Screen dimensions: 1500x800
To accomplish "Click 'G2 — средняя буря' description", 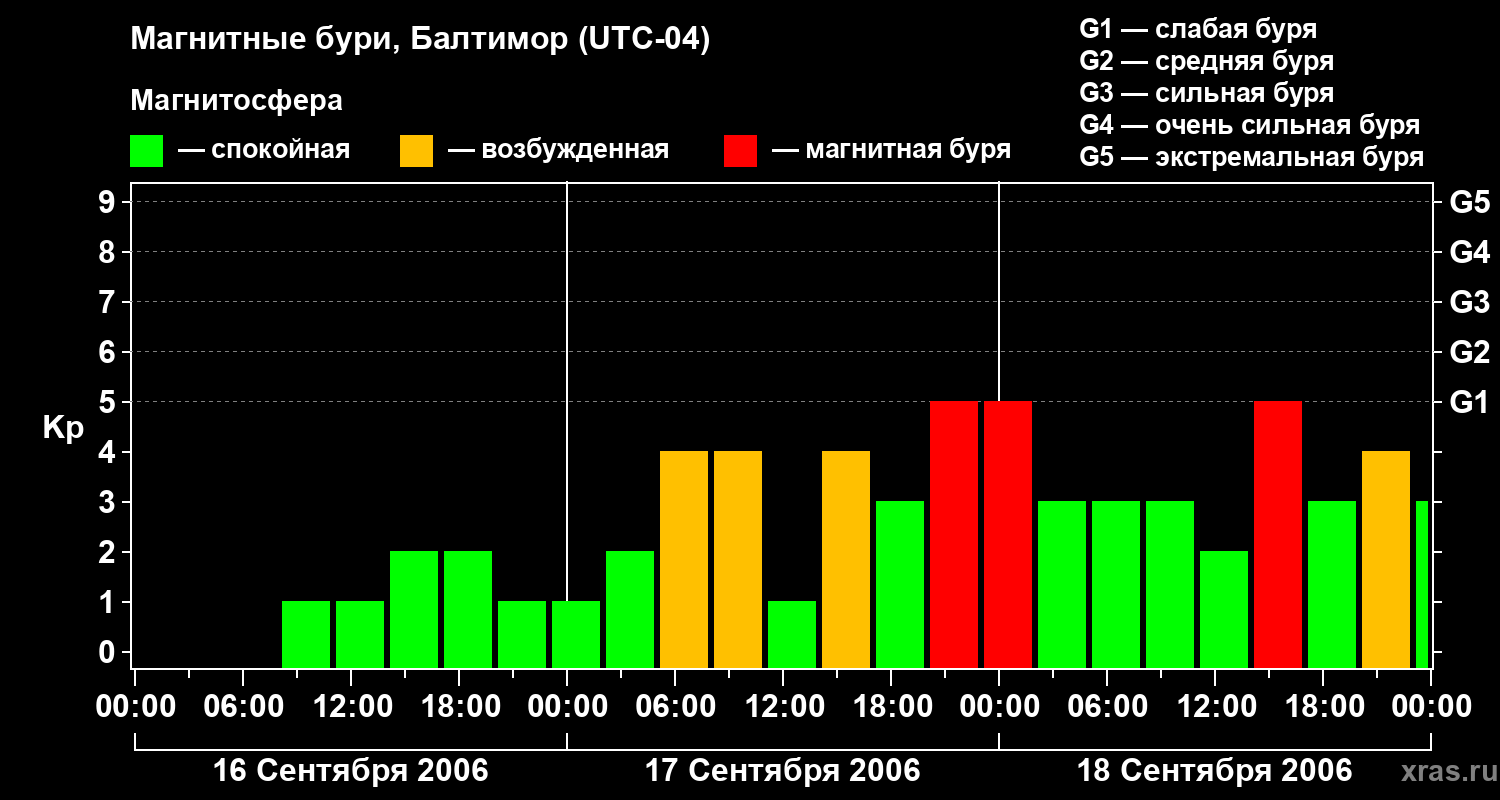I will (x=1206, y=60).
